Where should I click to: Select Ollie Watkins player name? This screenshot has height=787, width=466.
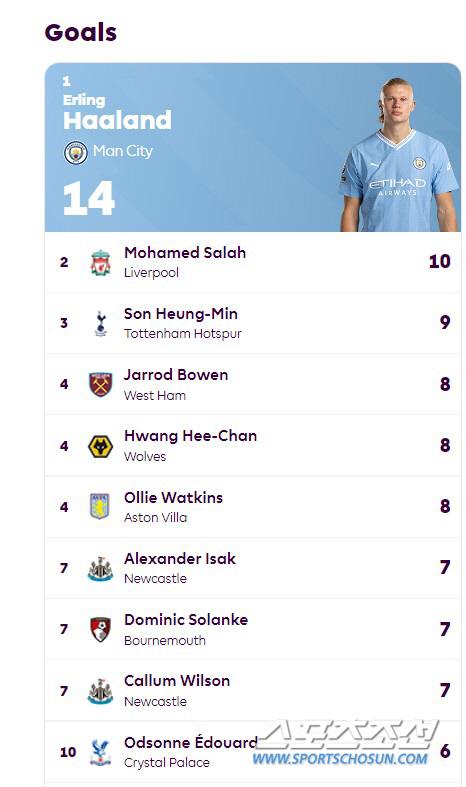coord(173,497)
